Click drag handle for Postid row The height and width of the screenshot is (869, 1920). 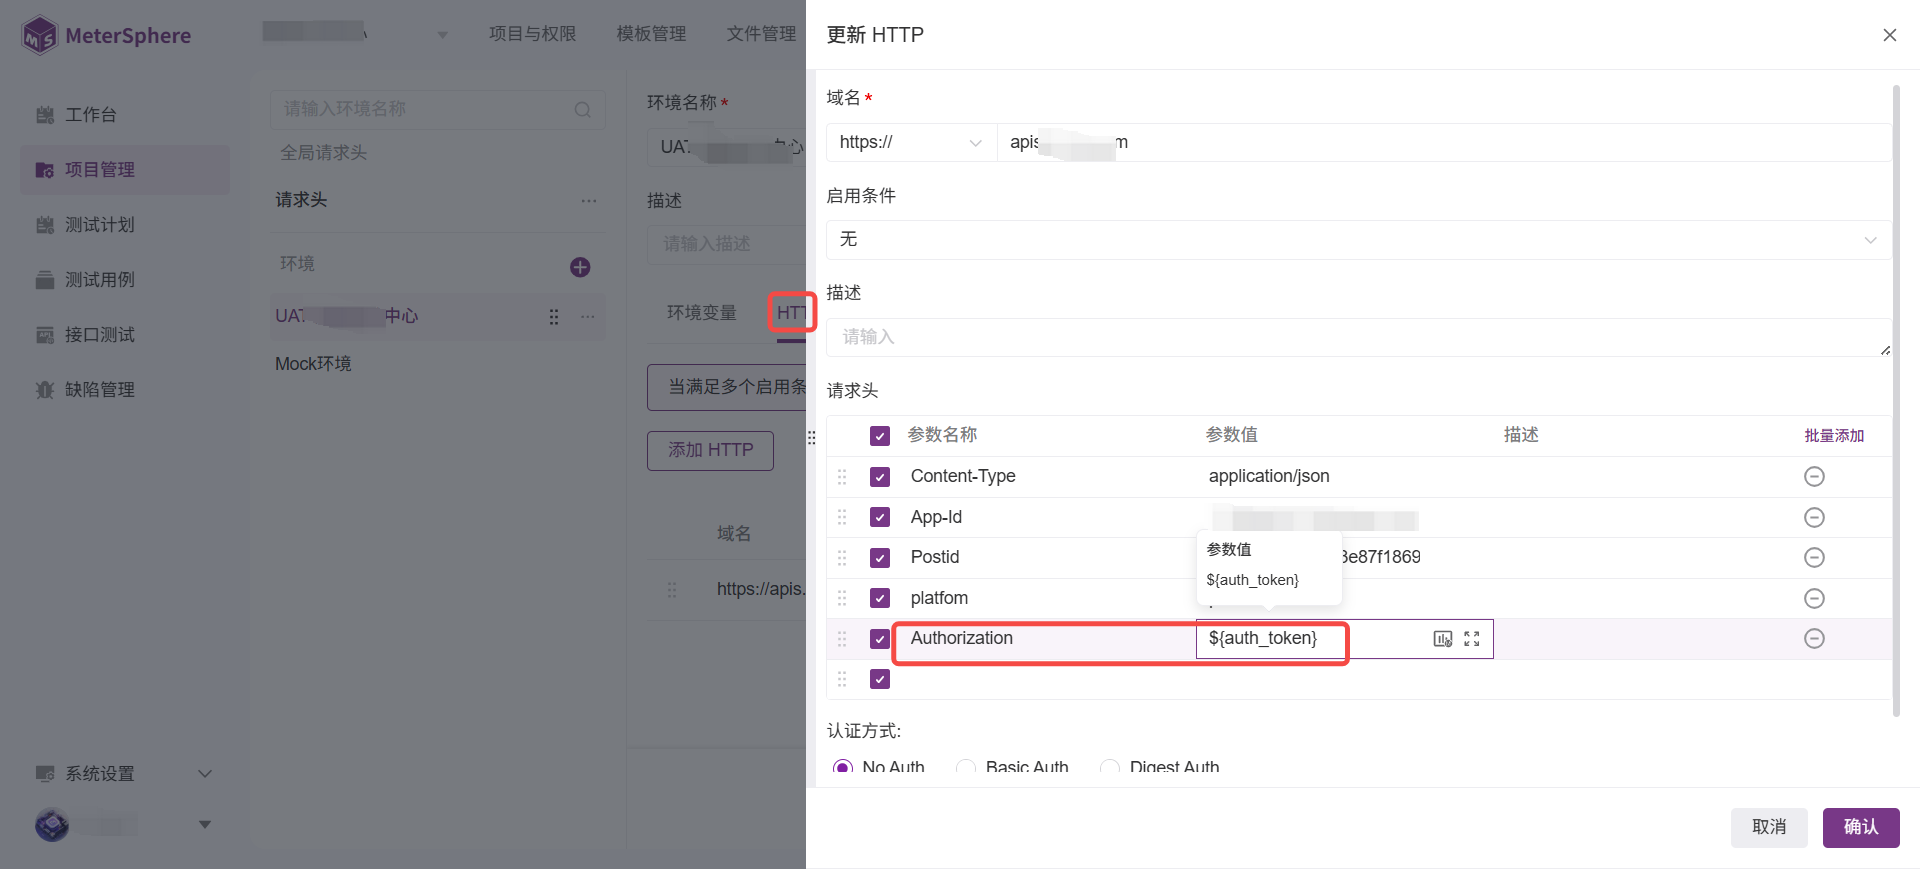click(x=842, y=558)
